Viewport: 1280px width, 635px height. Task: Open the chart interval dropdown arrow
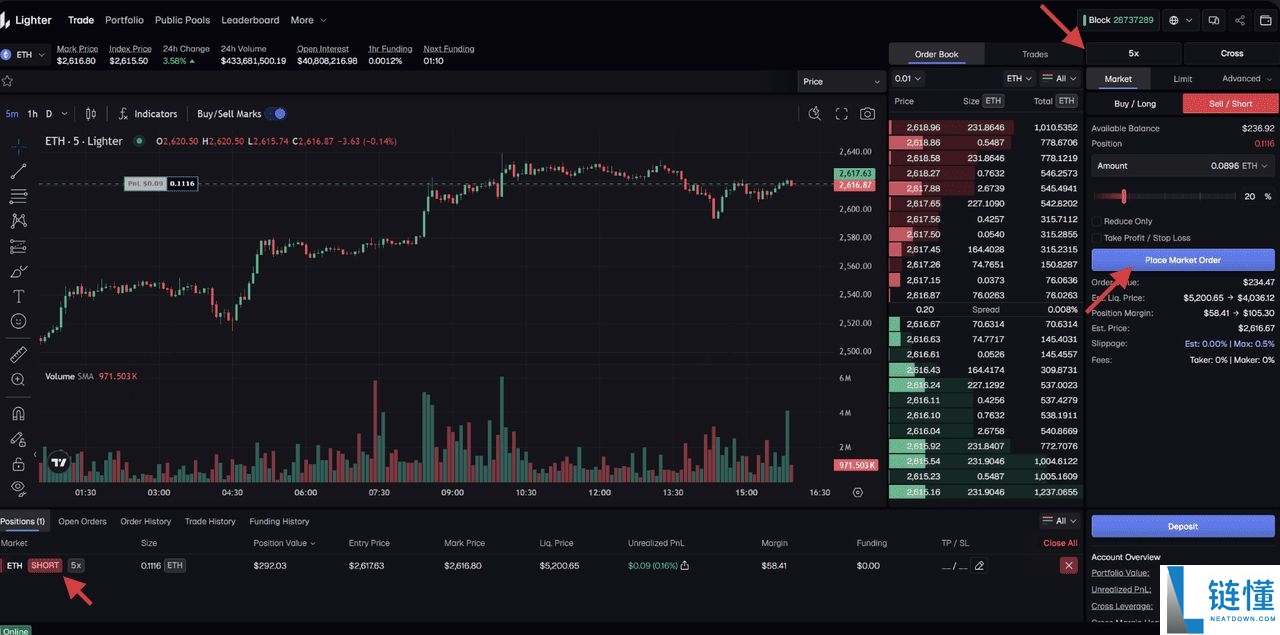point(64,114)
